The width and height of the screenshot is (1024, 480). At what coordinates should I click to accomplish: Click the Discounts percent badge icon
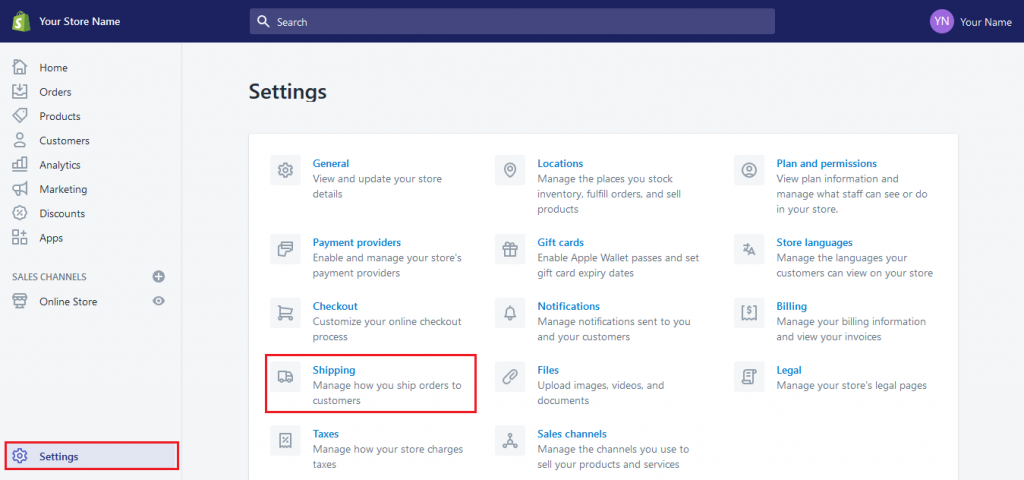[x=20, y=213]
